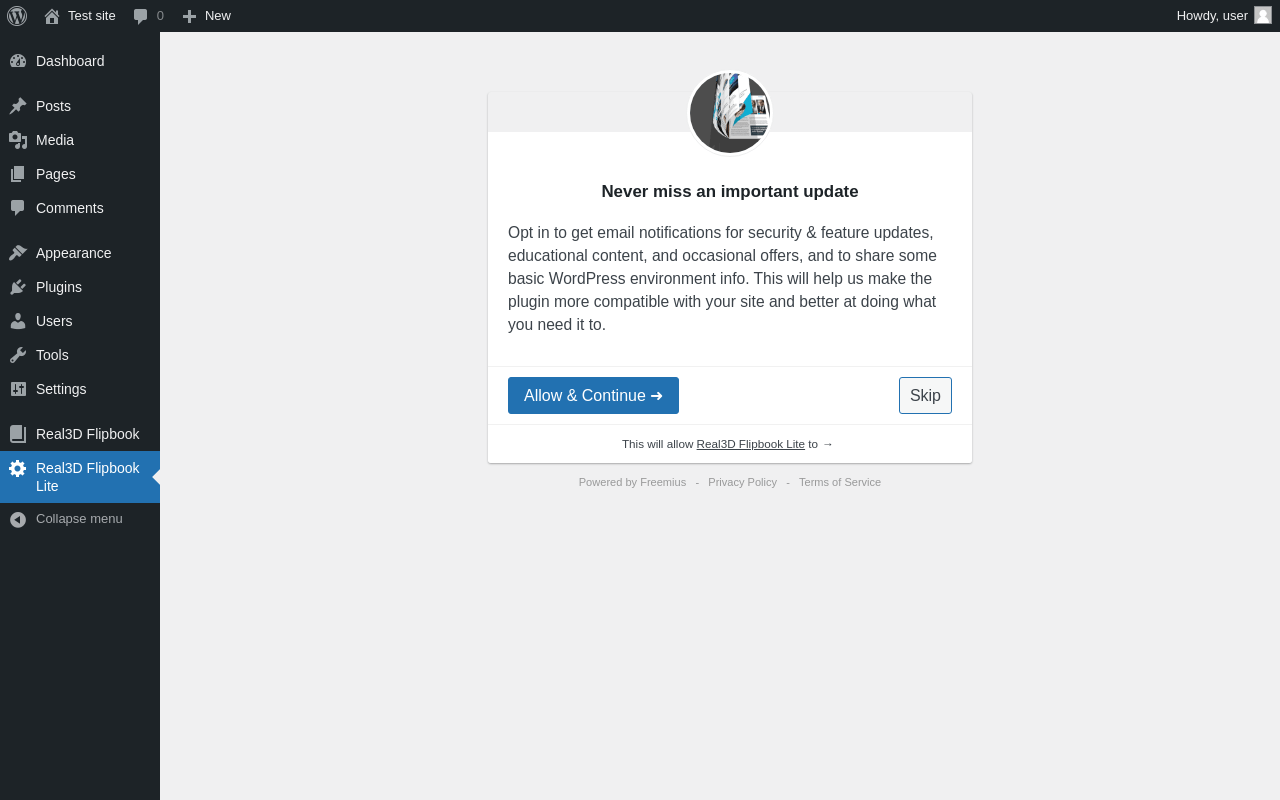Click the WordPress logo icon
Viewport: 1280px width, 800px height.
(17, 16)
